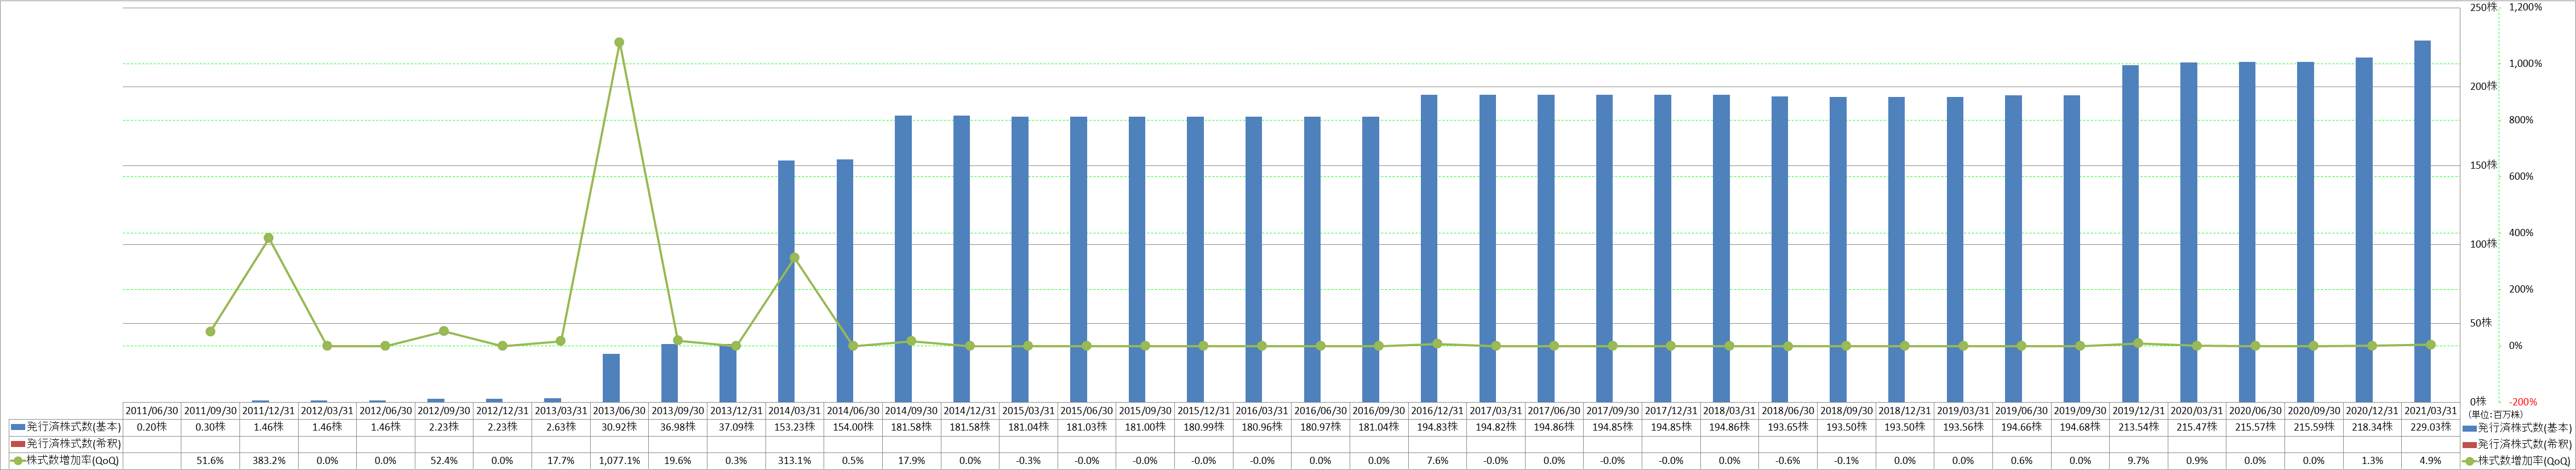
Task: Click the 1,200% axis label
Action: coord(2526,7)
